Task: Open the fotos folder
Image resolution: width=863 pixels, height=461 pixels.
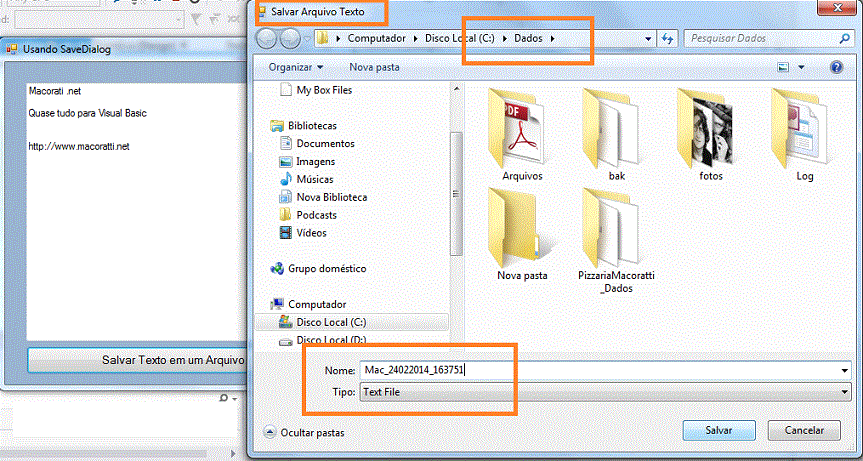Action: coord(711,127)
